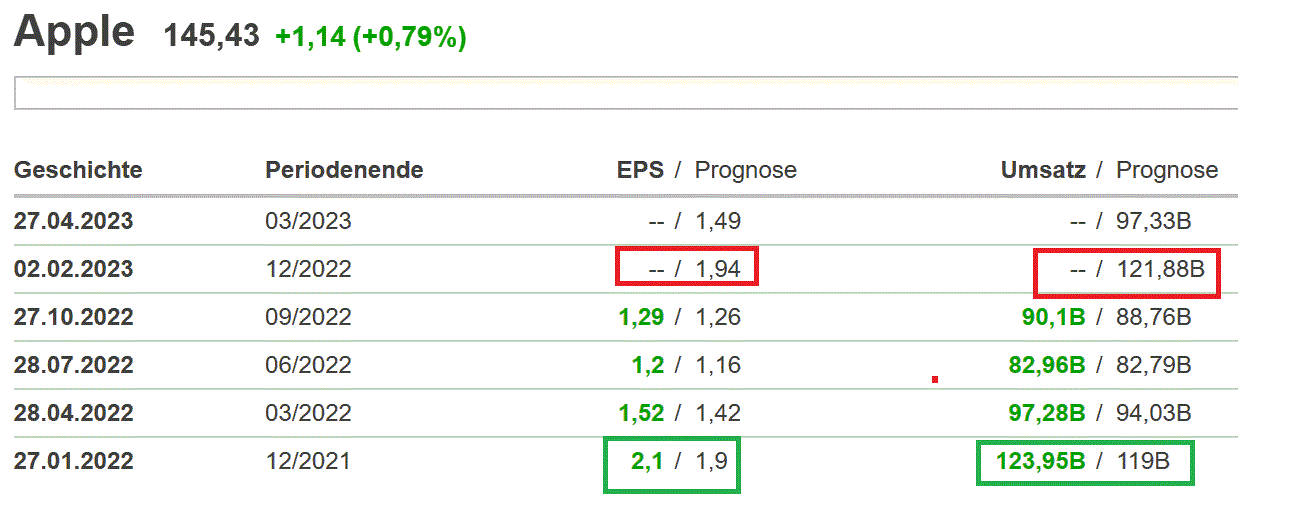Click the Geschichte column header

tap(78, 170)
